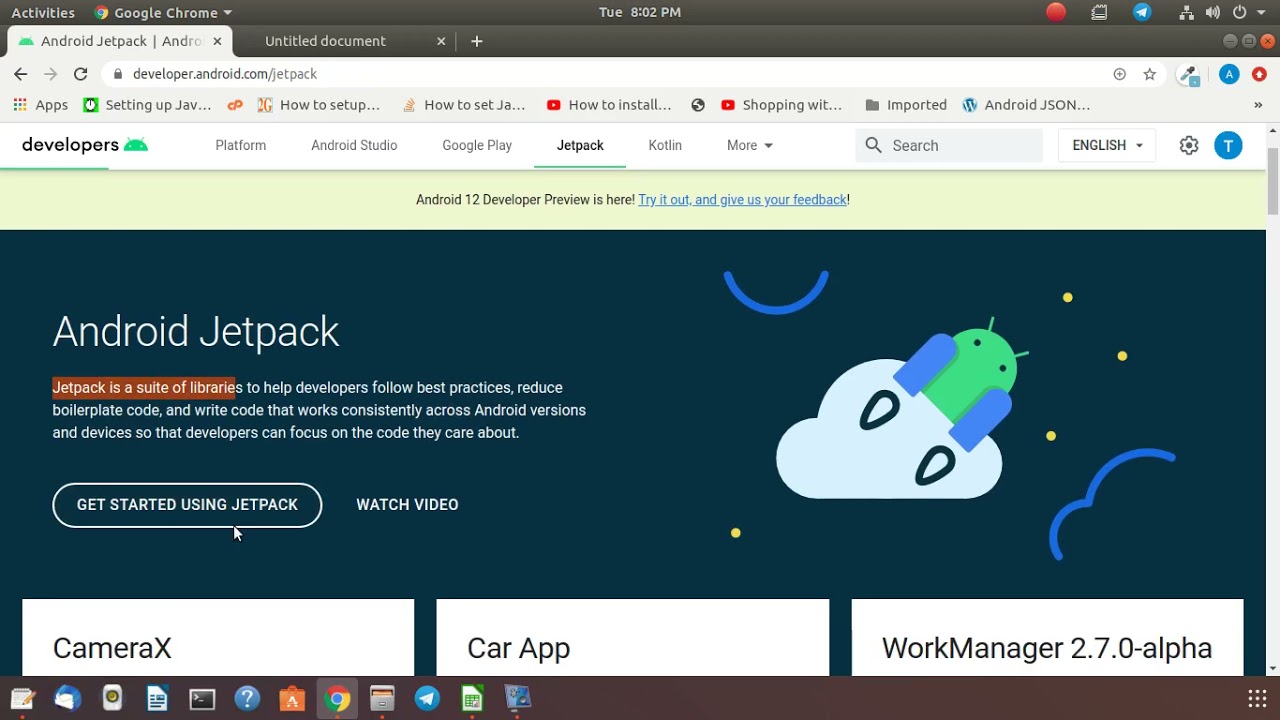This screenshot has height=720, width=1280.
Task: Expand the More navigation dropdown
Action: tap(750, 145)
